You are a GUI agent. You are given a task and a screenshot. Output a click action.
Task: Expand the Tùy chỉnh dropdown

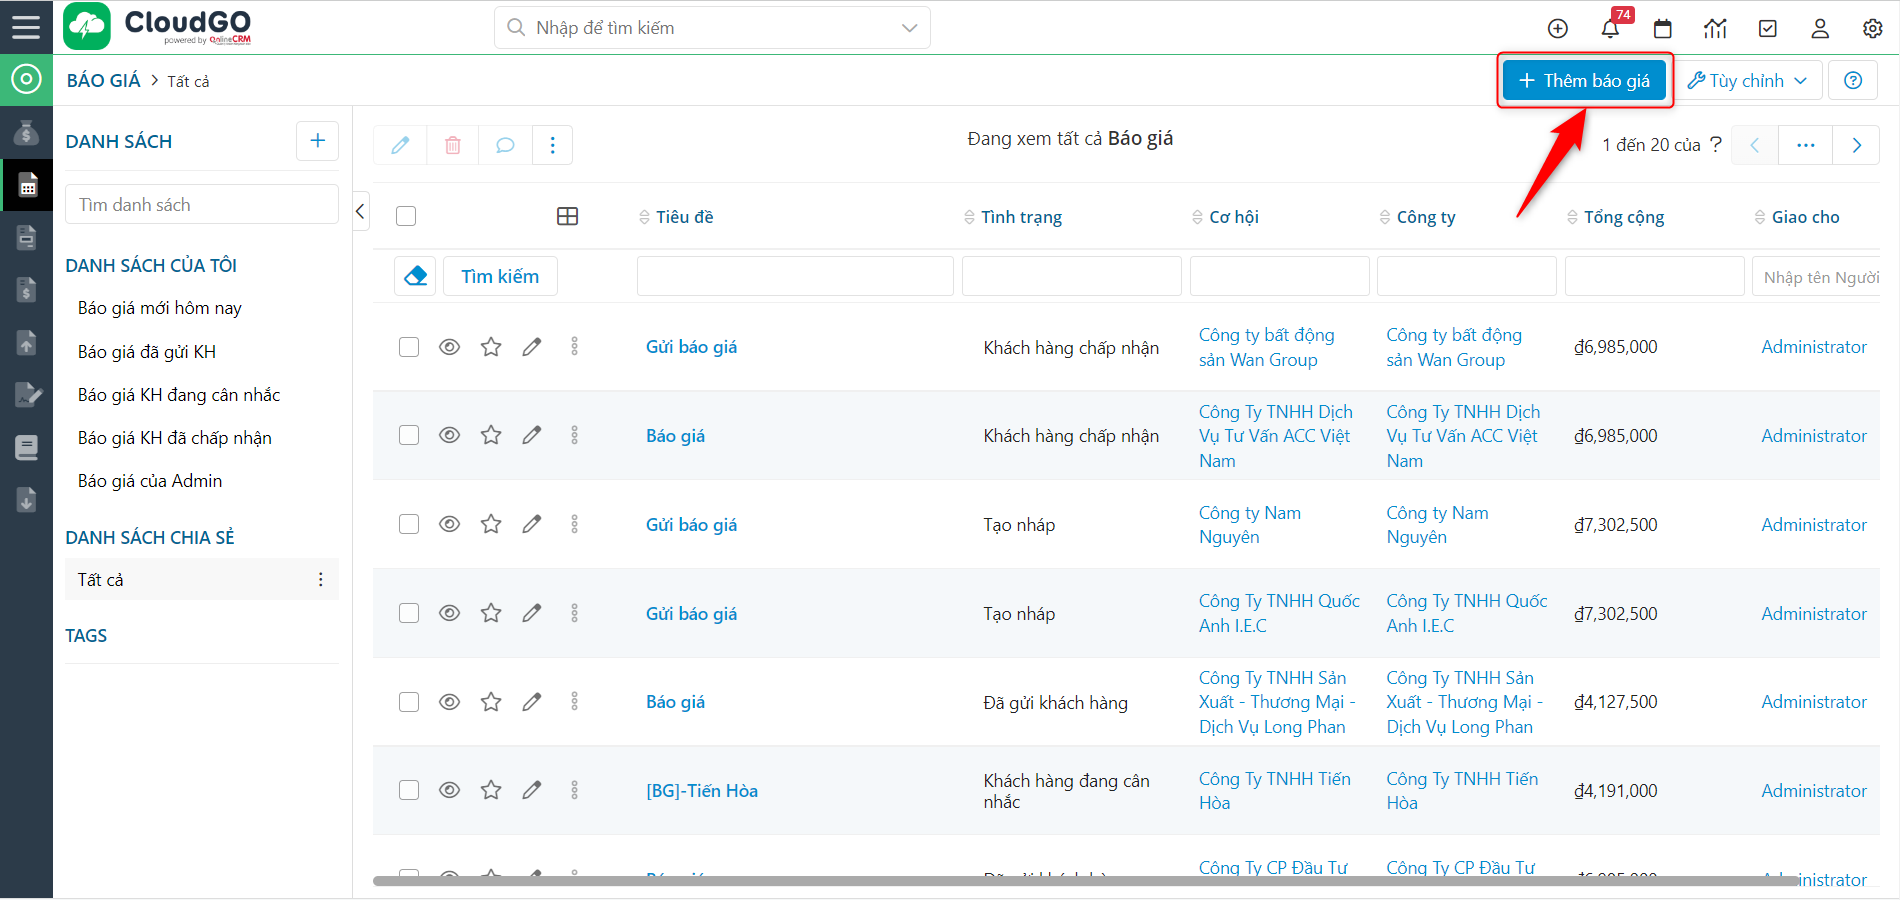click(1747, 81)
